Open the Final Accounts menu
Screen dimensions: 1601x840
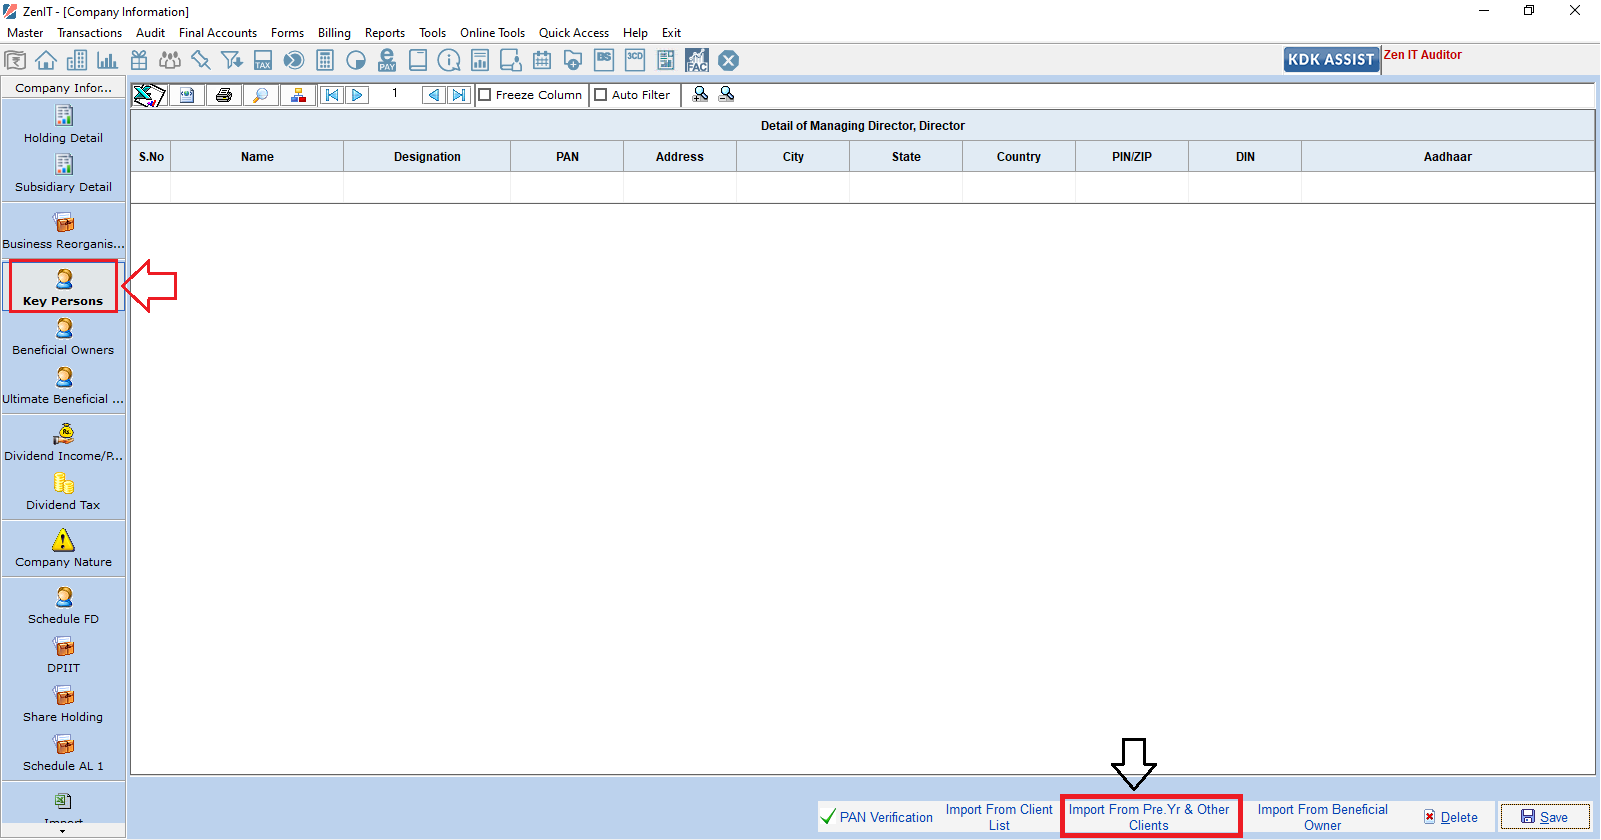click(x=218, y=33)
